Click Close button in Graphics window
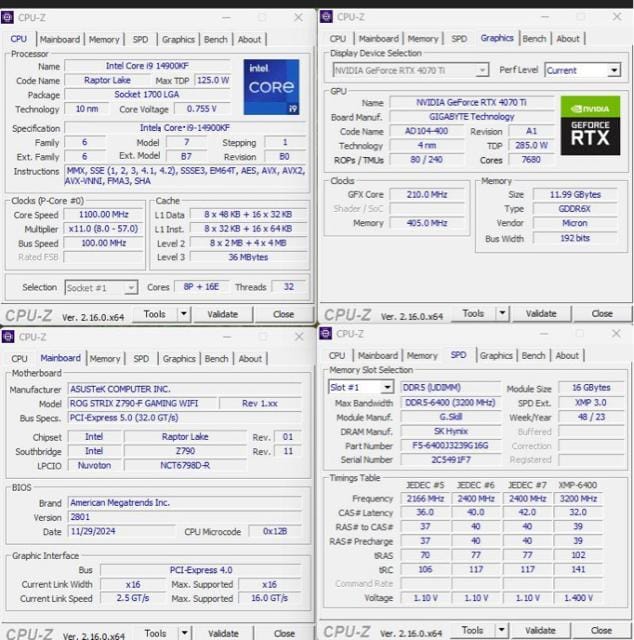 tap(602, 313)
